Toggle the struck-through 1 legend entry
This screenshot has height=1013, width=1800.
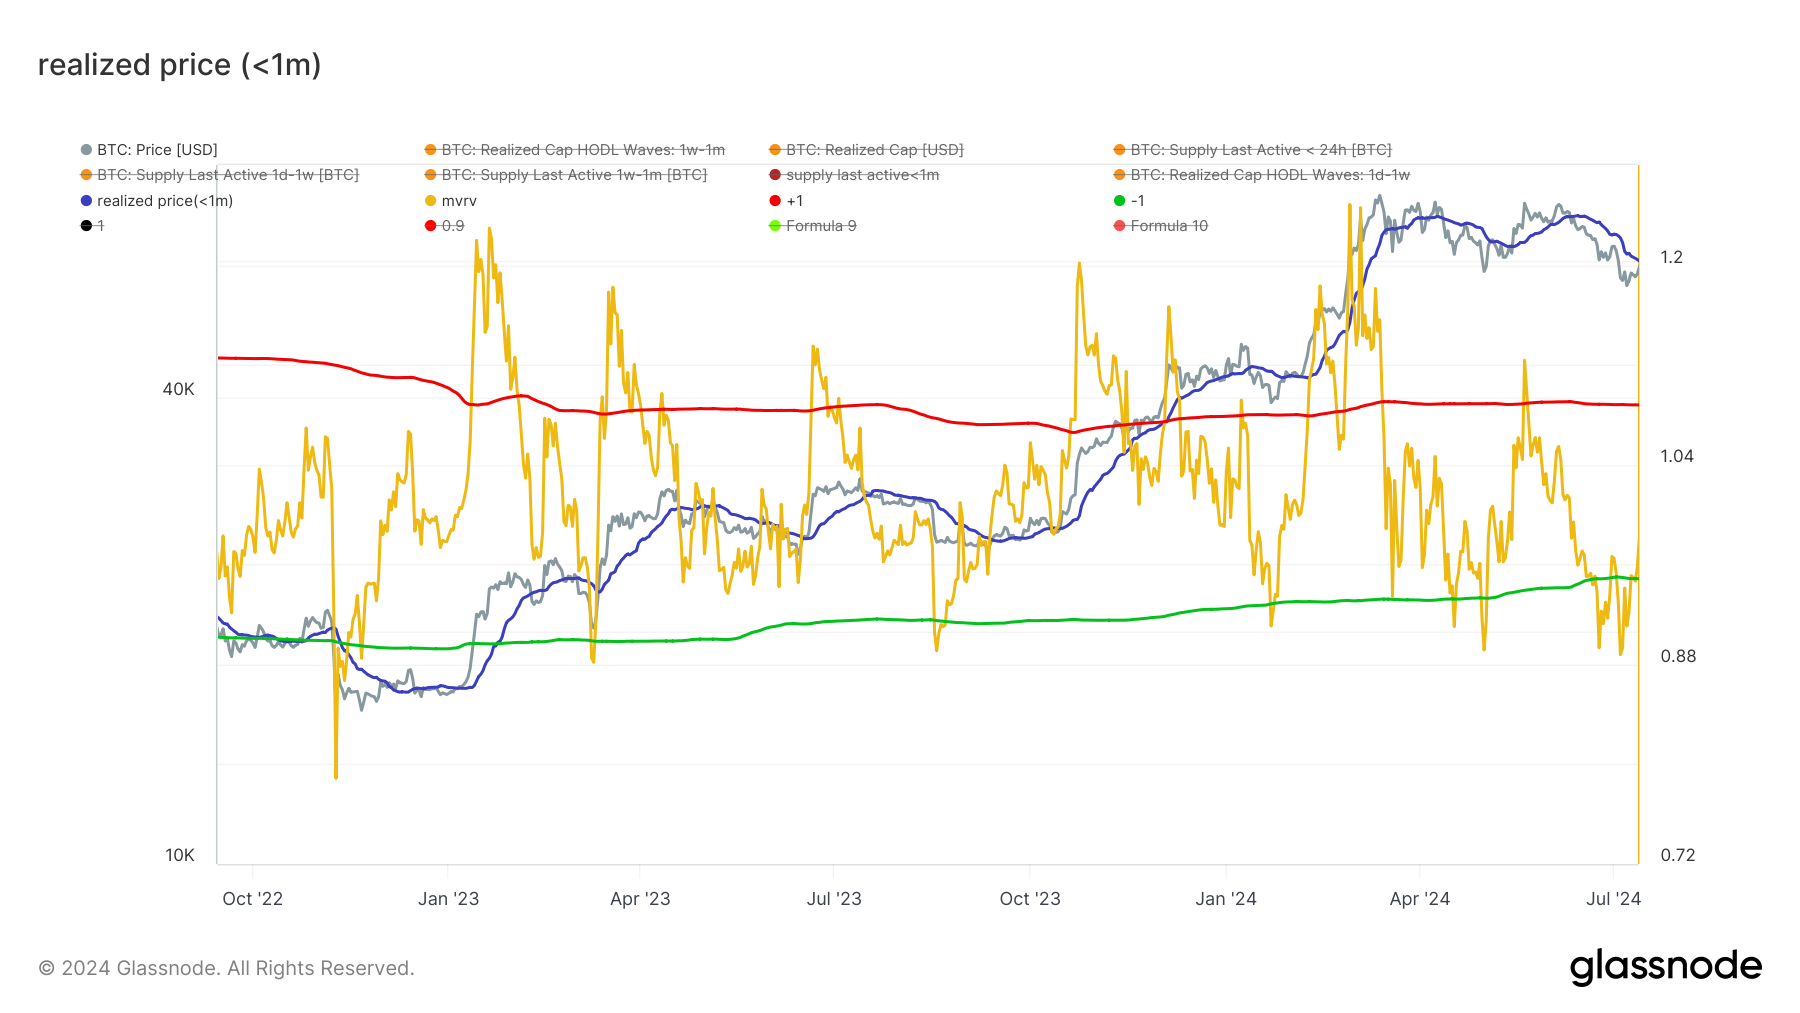92,226
